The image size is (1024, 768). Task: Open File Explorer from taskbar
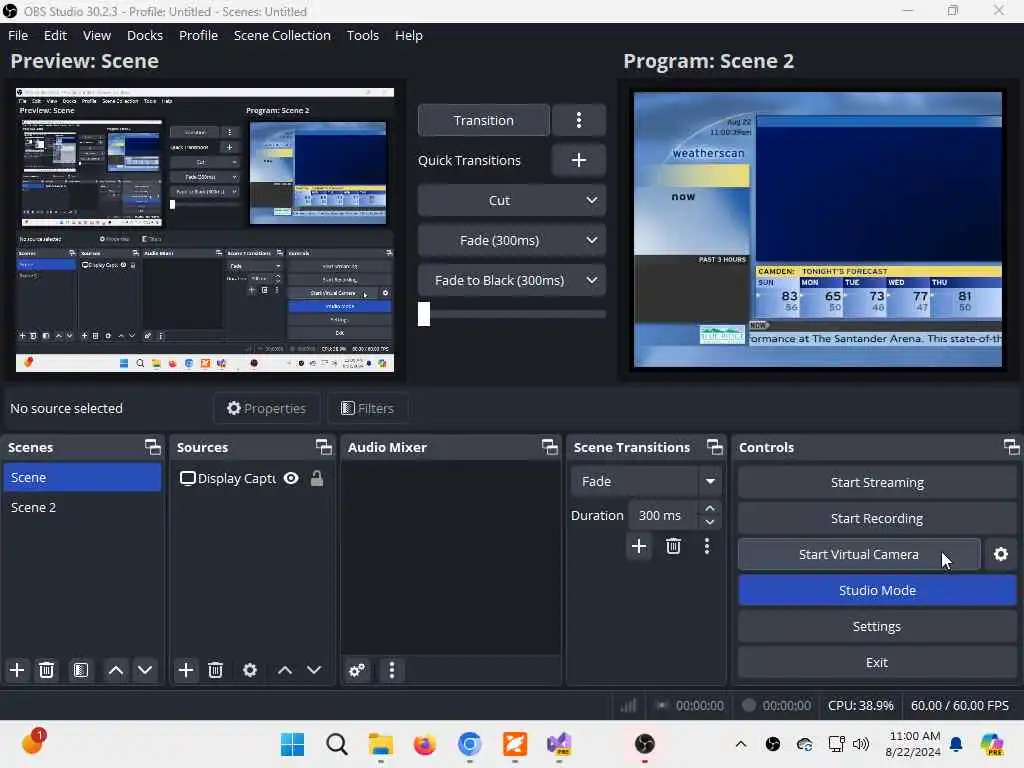tap(381, 744)
